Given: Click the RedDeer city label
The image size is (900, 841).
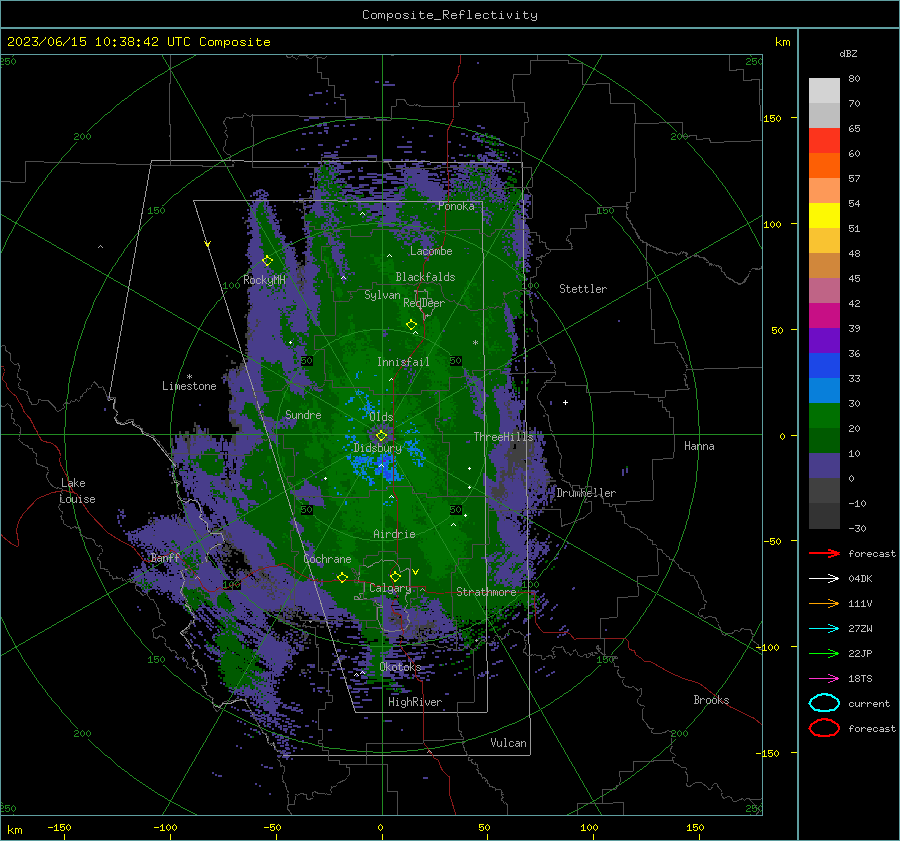Looking at the screenshot, I should (x=424, y=303).
